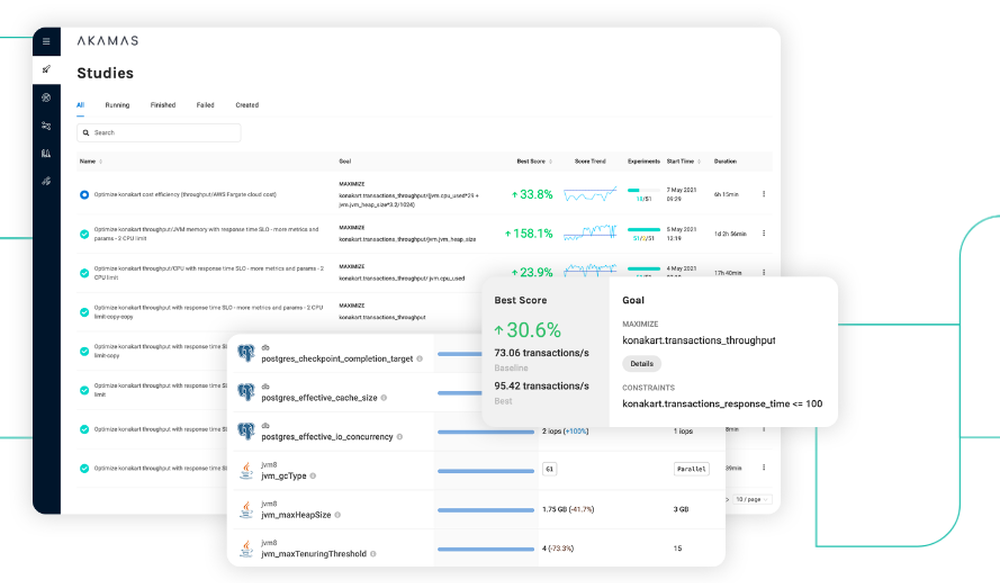Open the limit-copy-copy throughput study
This screenshot has height=583, width=1000.
point(209,313)
